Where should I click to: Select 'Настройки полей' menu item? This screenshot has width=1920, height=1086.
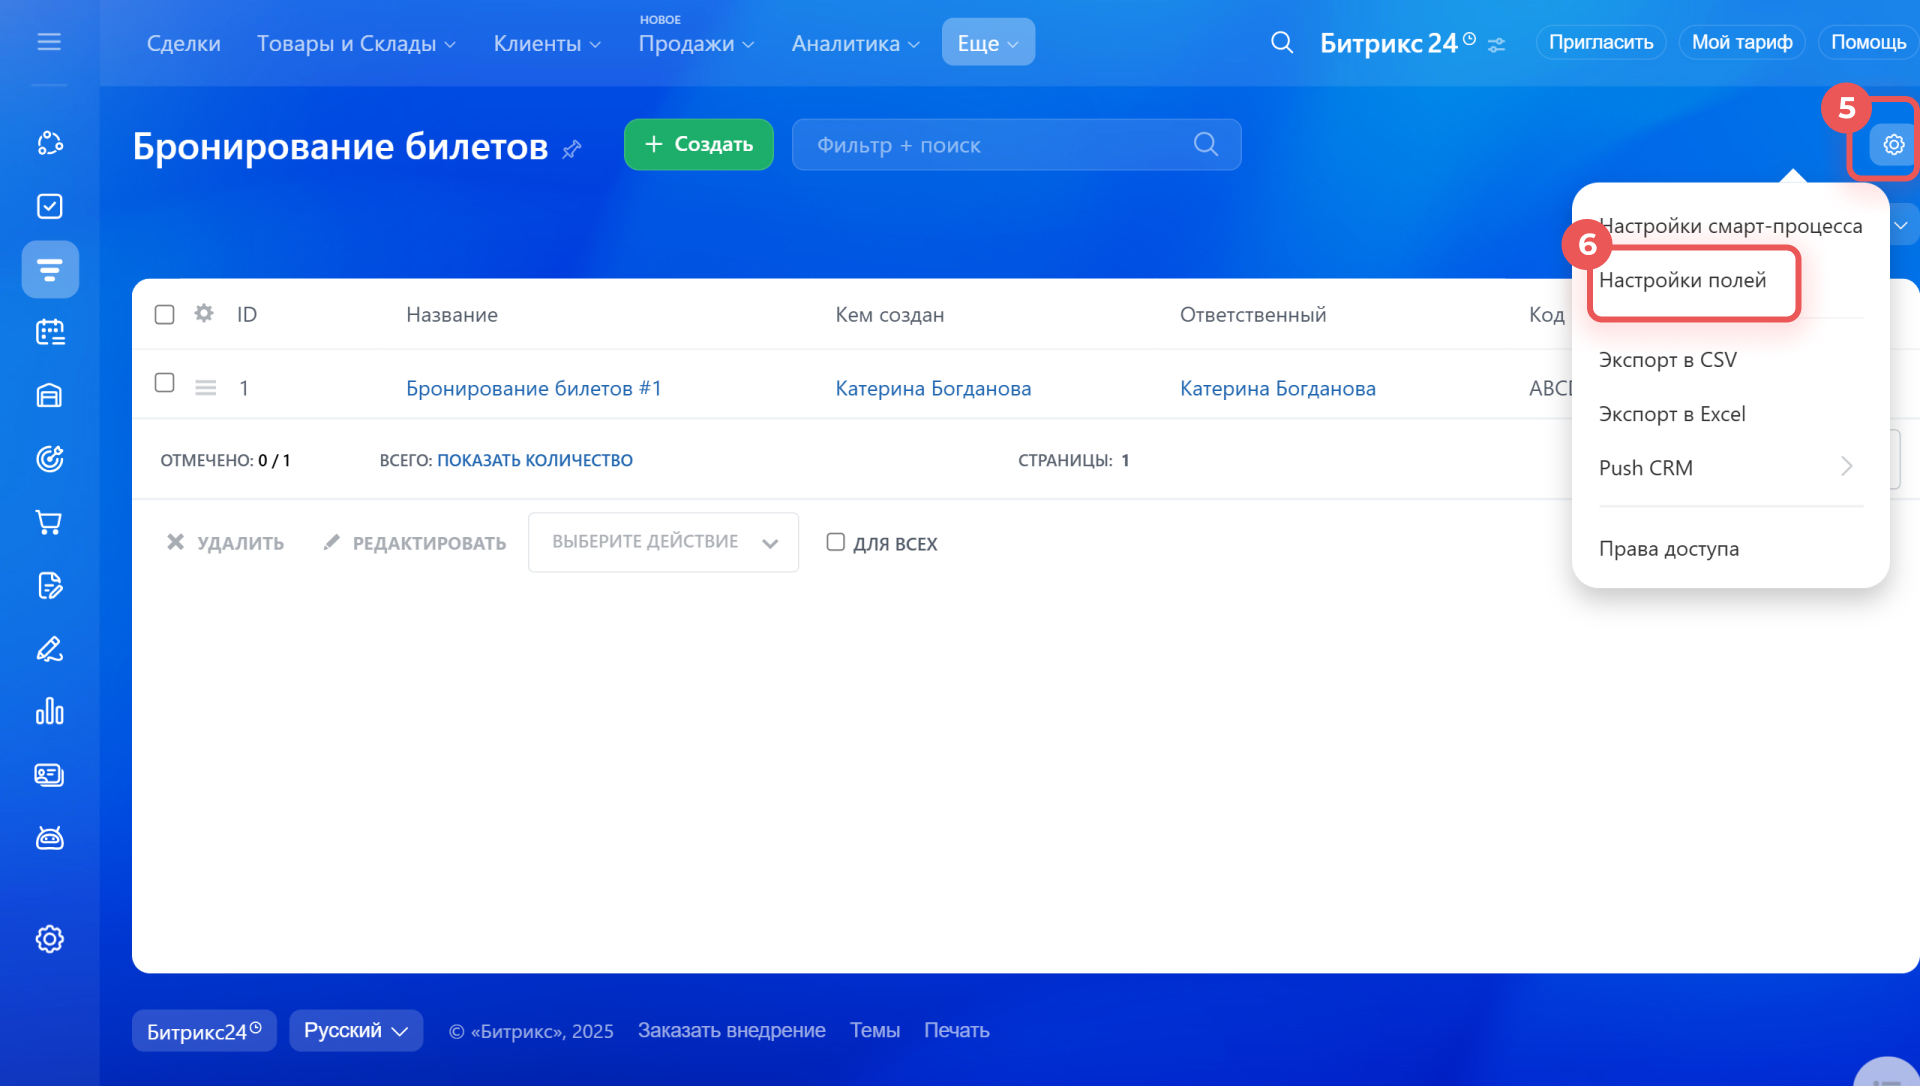(1682, 281)
